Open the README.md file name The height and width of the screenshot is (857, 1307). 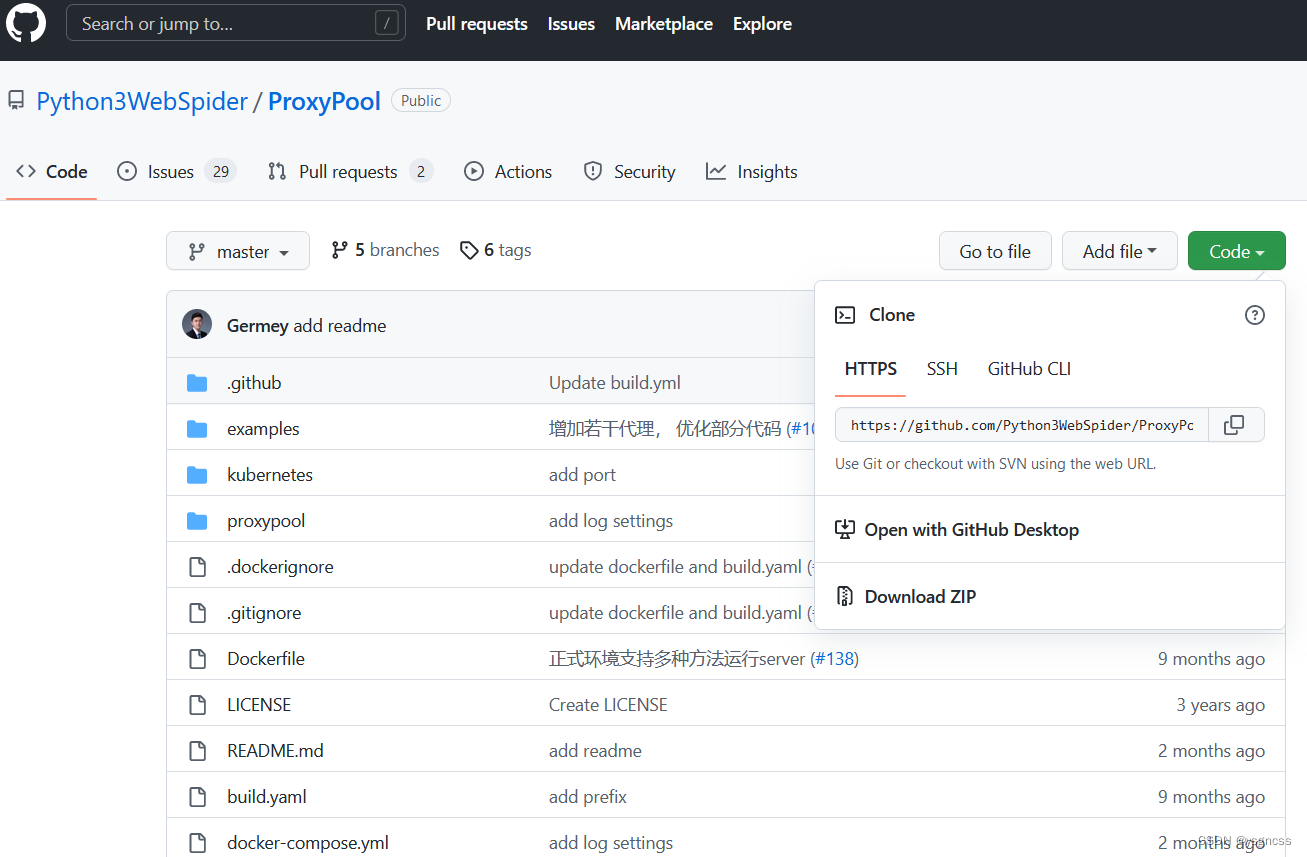(x=275, y=751)
